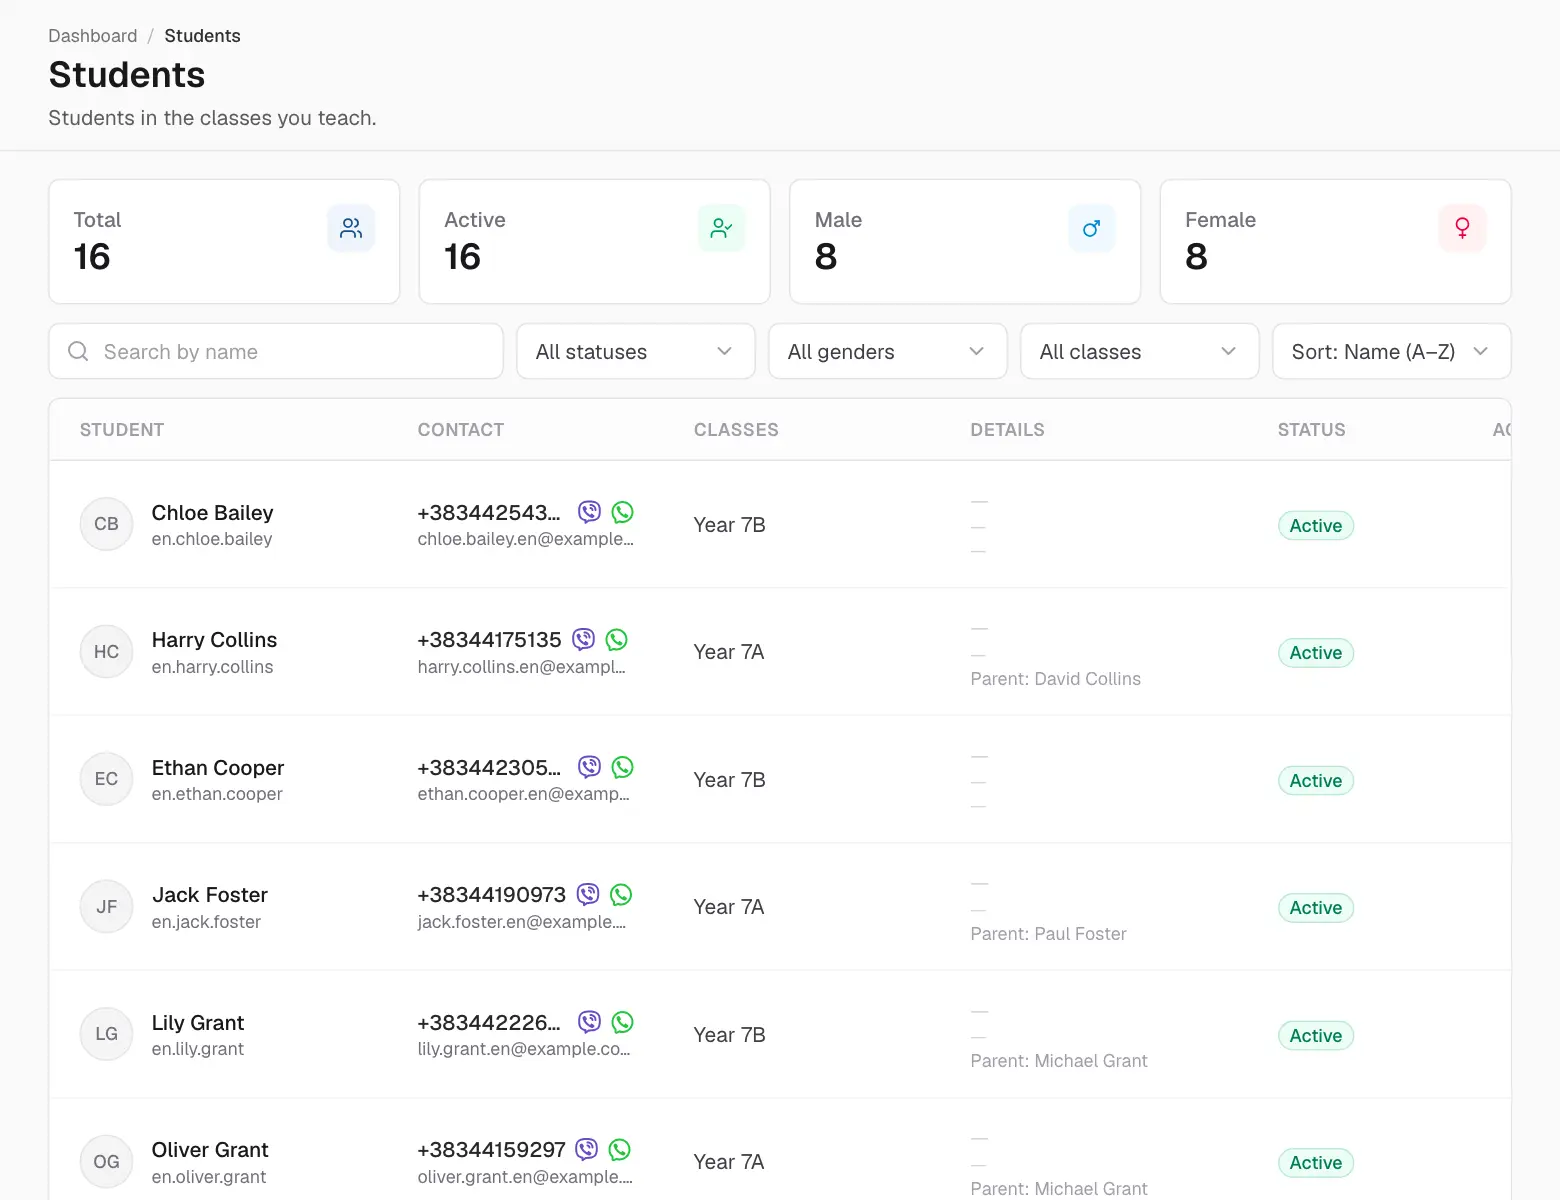Select the HC avatar for Harry Collins
Image resolution: width=1560 pixels, height=1200 pixels.
pyautogui.click(x=106, y=652)
